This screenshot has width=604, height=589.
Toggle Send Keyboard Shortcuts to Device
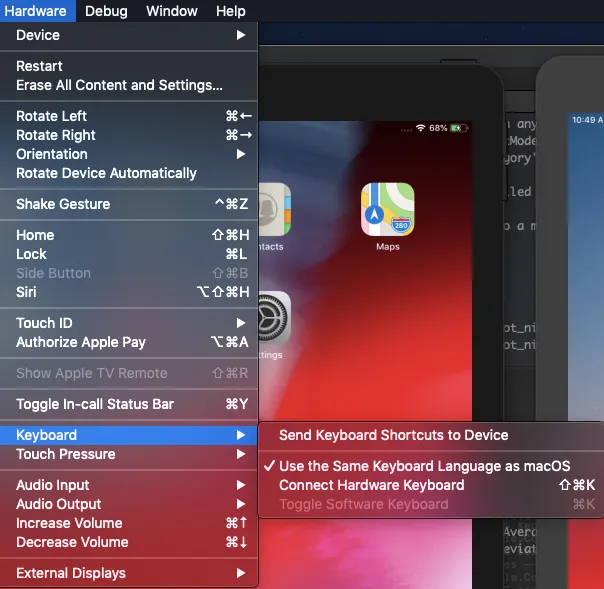pyautogui.click(x=431, y=435)
